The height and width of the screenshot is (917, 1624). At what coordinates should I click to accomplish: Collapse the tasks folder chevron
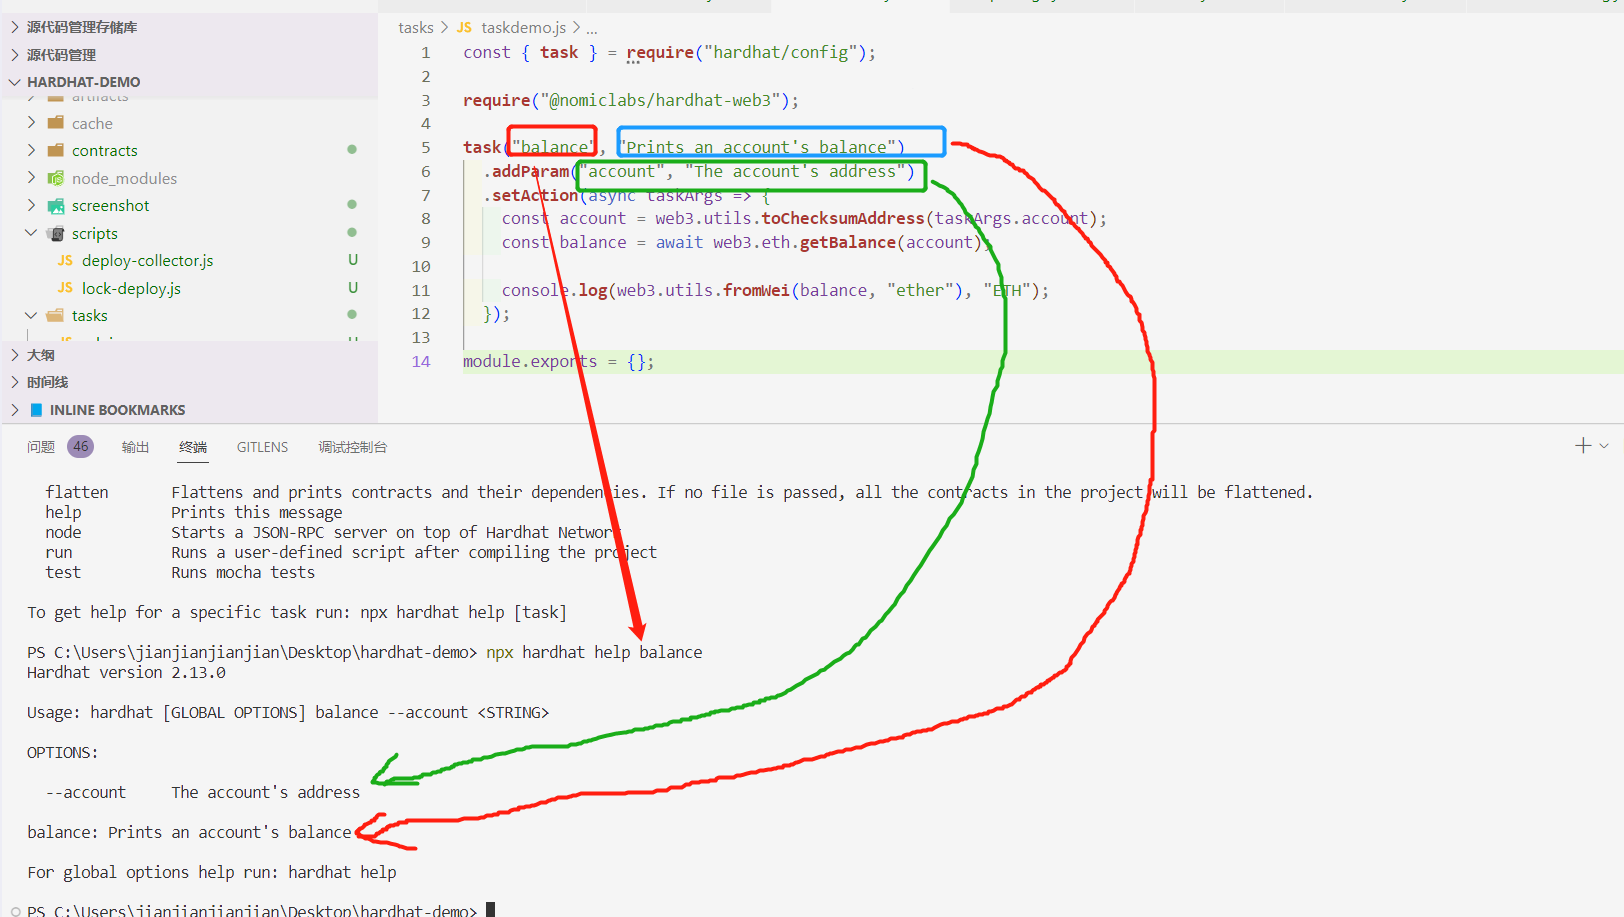[x=31, y=315]
